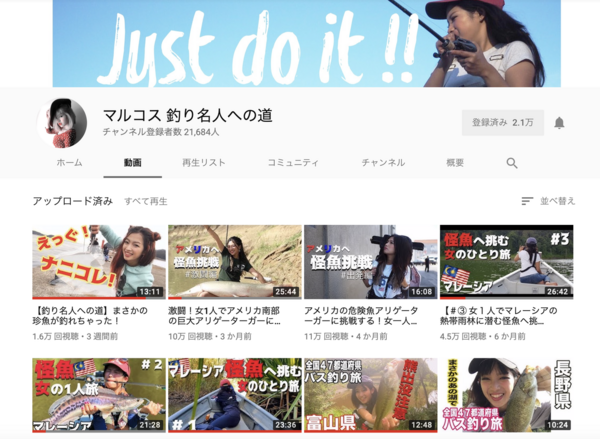This screenshot has height=439, width=600.
Task: Go to the コミュニティ tab
Action: (x=293, y=163)
